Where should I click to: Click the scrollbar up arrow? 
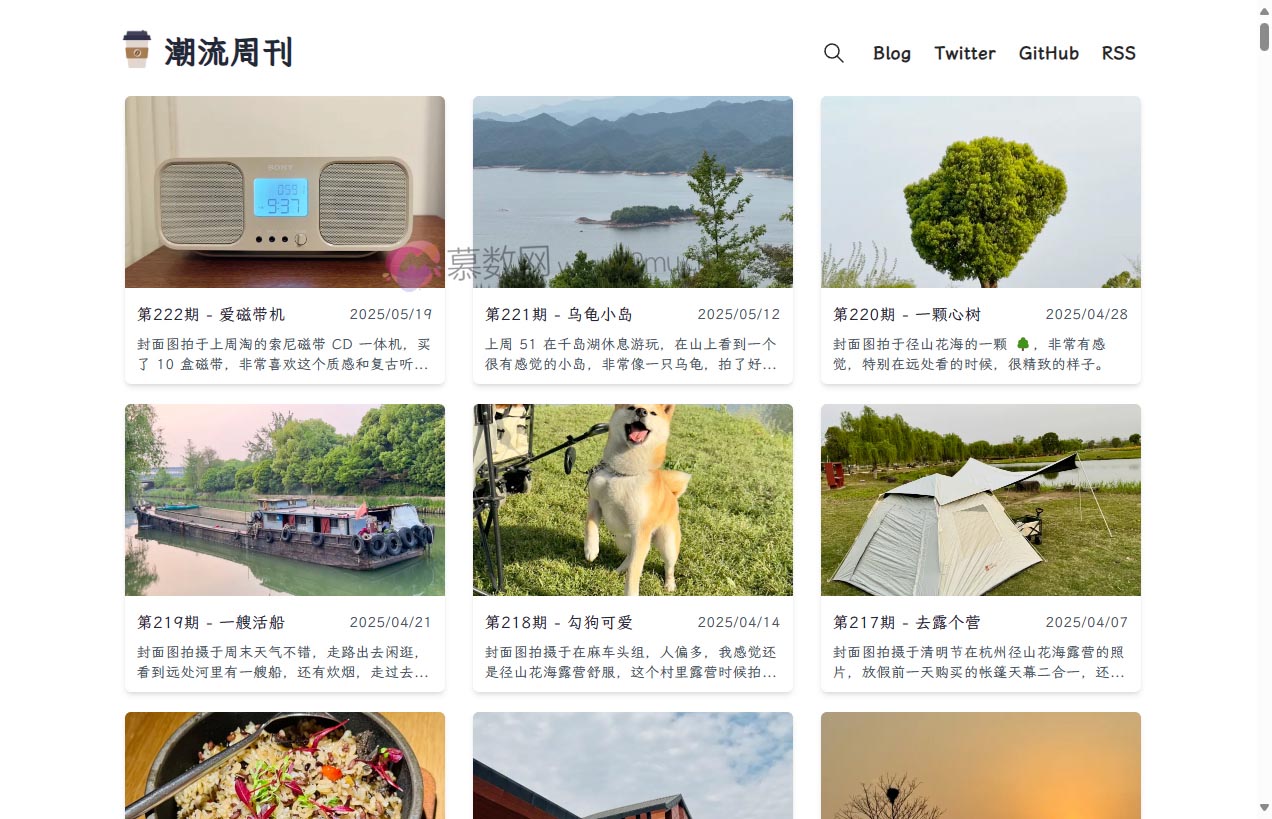pos(1264,10)
